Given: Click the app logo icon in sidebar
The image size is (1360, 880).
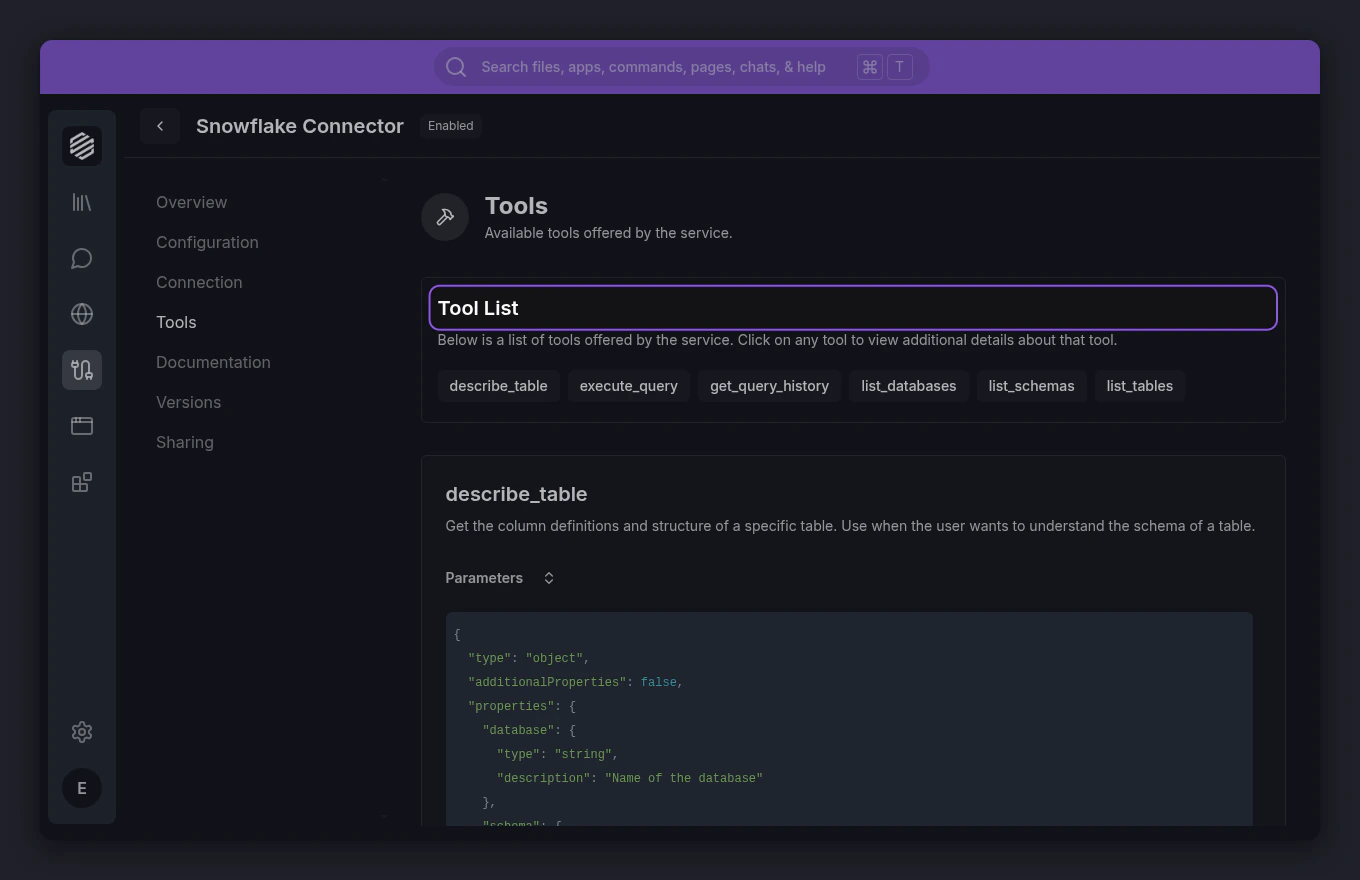Looking at the screenshot, I should pyautogui.click(x=82, y=146).
